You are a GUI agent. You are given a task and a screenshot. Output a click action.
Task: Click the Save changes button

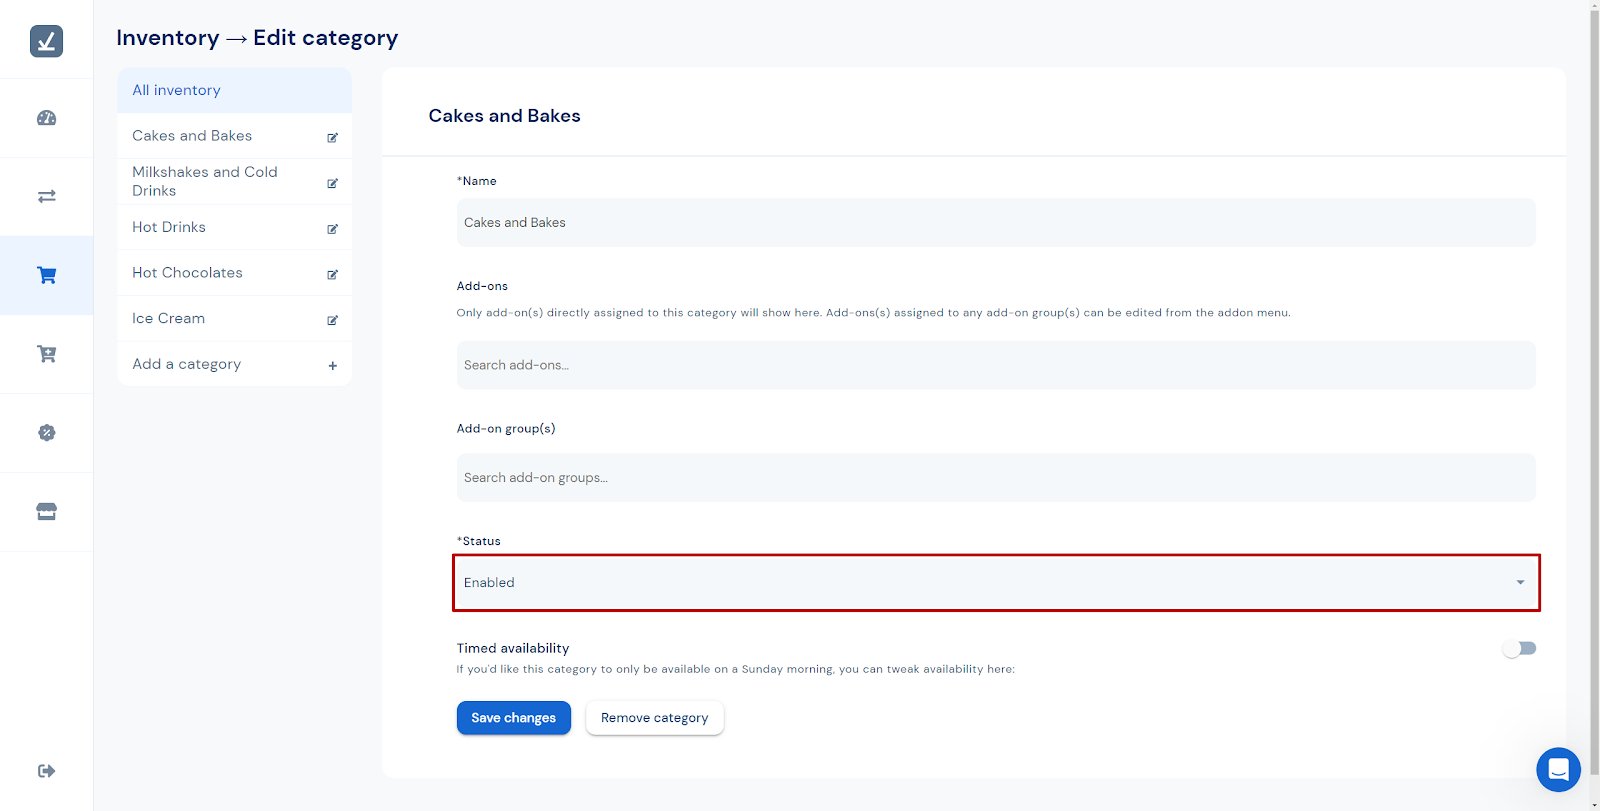[513, 718]
